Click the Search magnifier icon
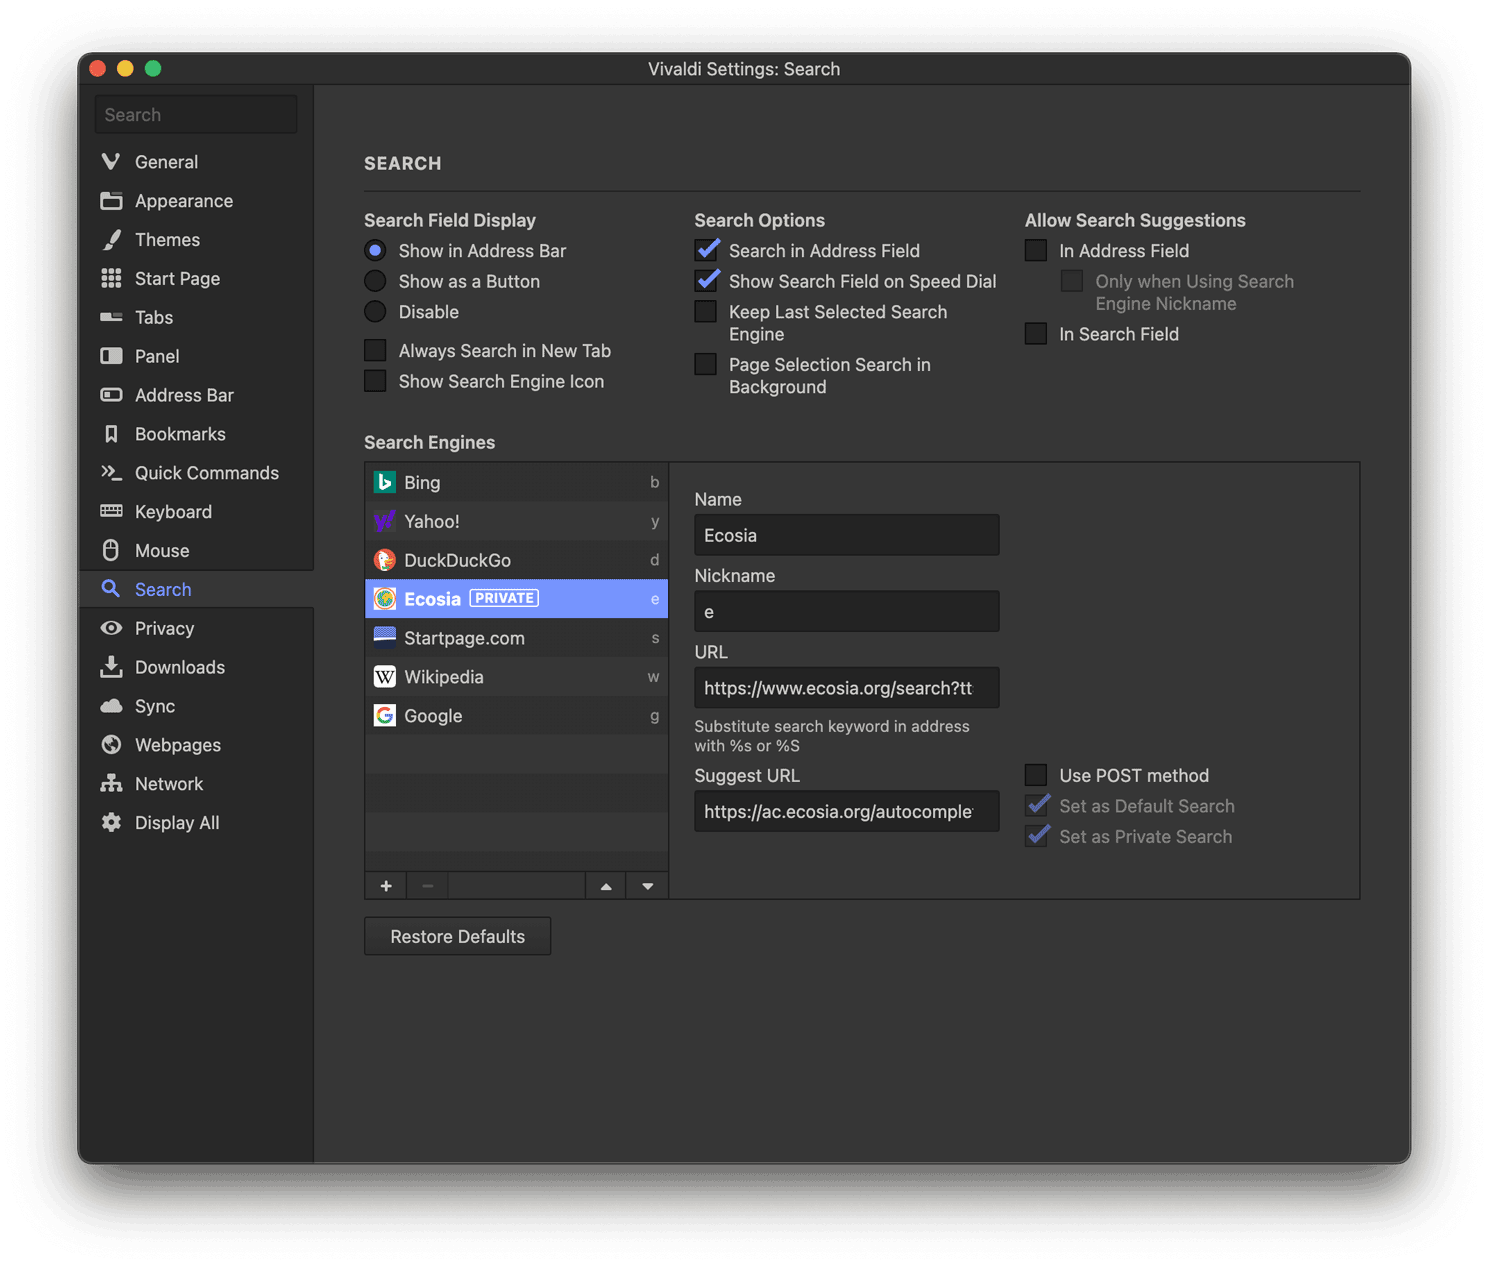This screenshot has width=1488, height=1266. coord(111,589)
